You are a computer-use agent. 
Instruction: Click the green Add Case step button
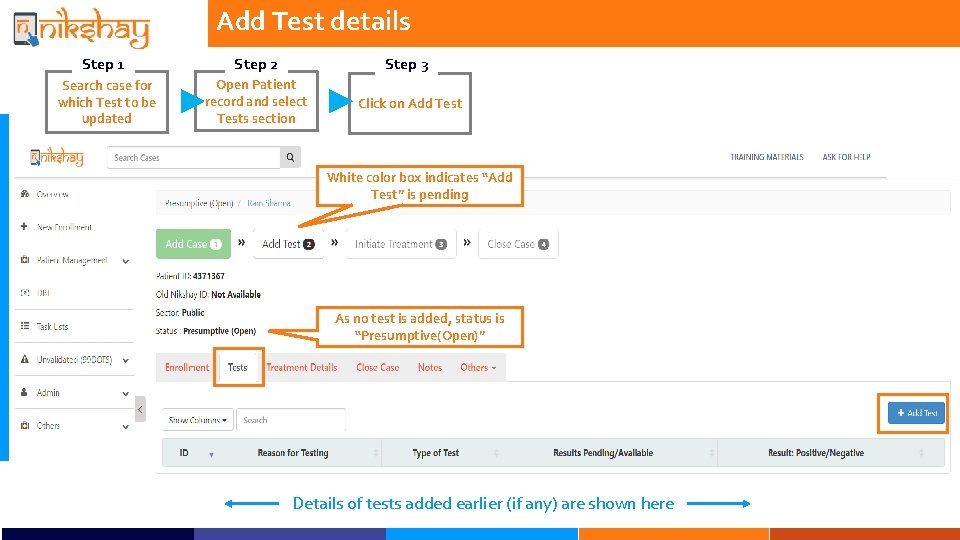click(193, 244)
